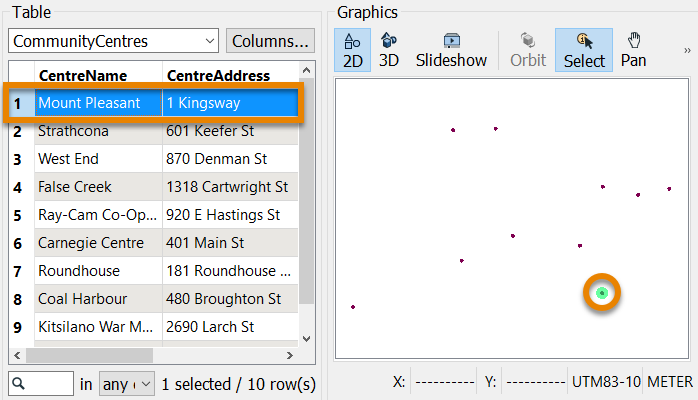This screenshot has height=400, width=698.
Task: Click the table scroll up arrow
Action: click(306, 70)
